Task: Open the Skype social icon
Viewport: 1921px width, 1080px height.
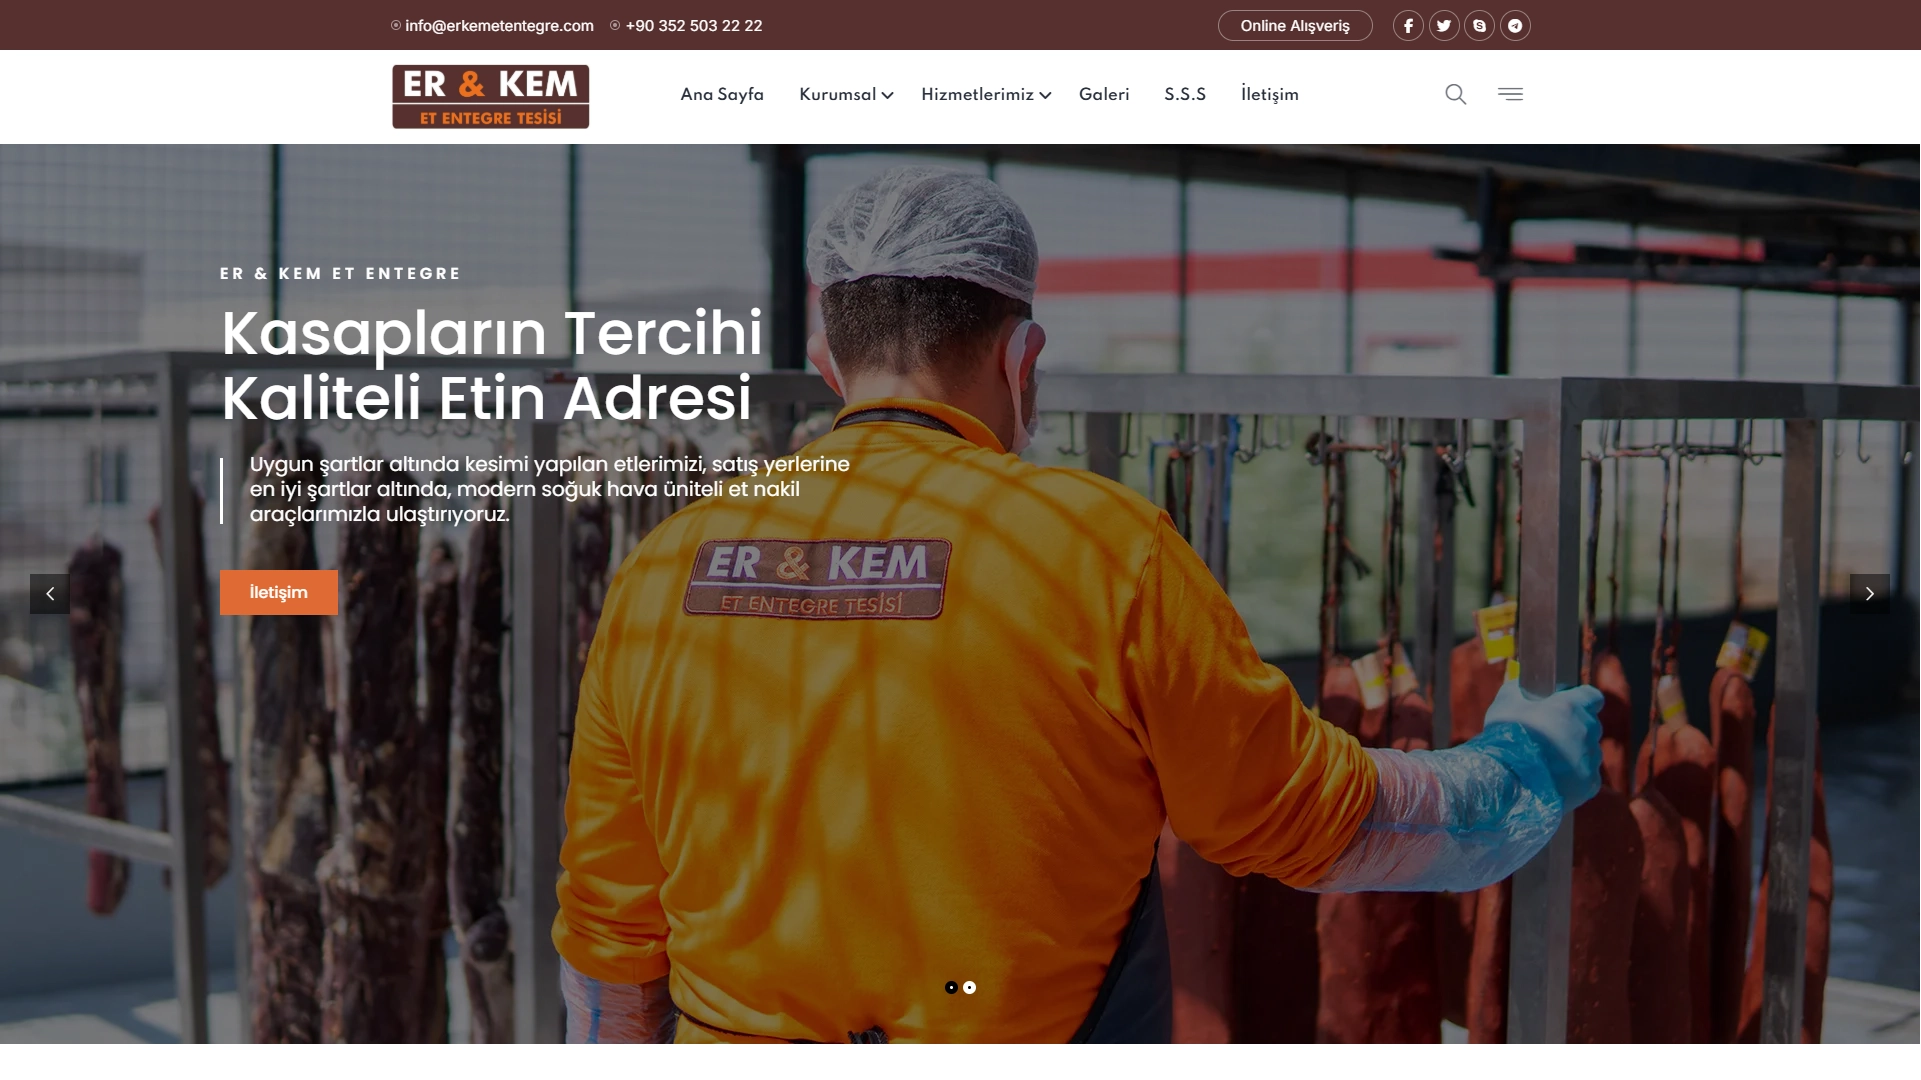Action: (x=1480, y=26)
